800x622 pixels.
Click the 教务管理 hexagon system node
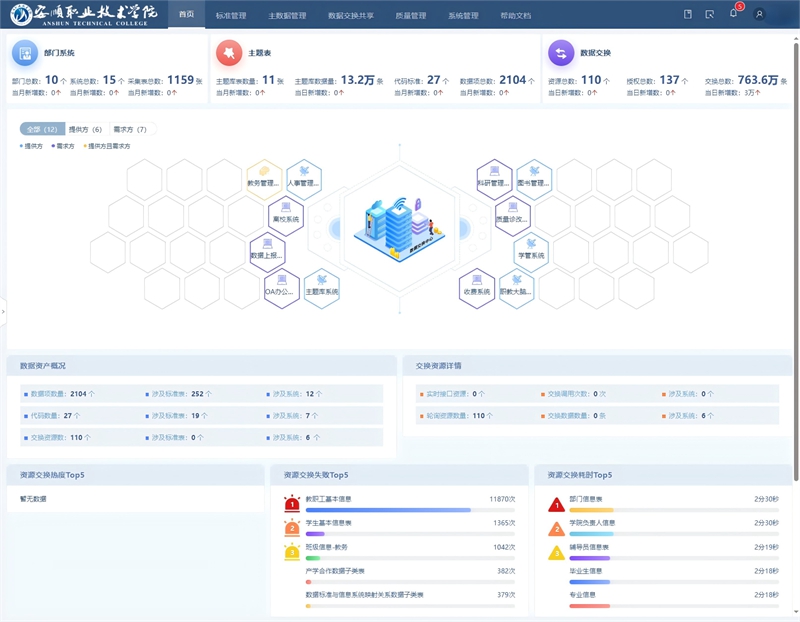pyautogui.click(x=263, y=179)
